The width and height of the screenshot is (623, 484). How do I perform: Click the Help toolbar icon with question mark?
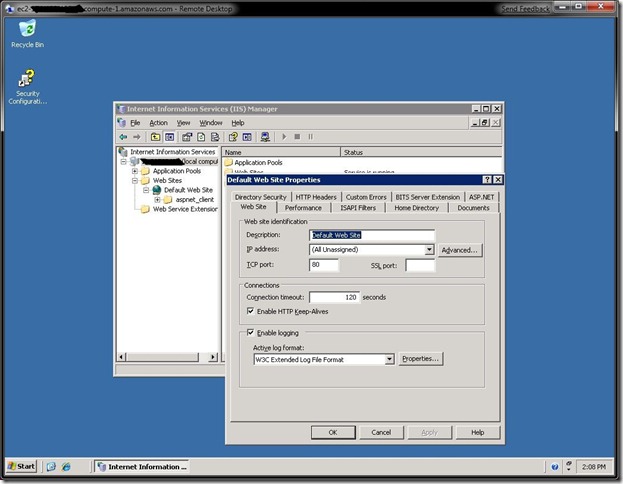[x=233, y=137]
